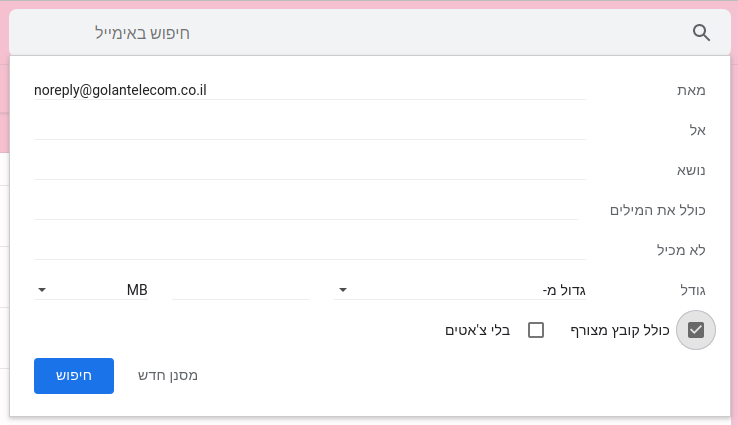Click the נושא subject input field
Viewport: 738px width, 425px height.
[x=310, y=170]
